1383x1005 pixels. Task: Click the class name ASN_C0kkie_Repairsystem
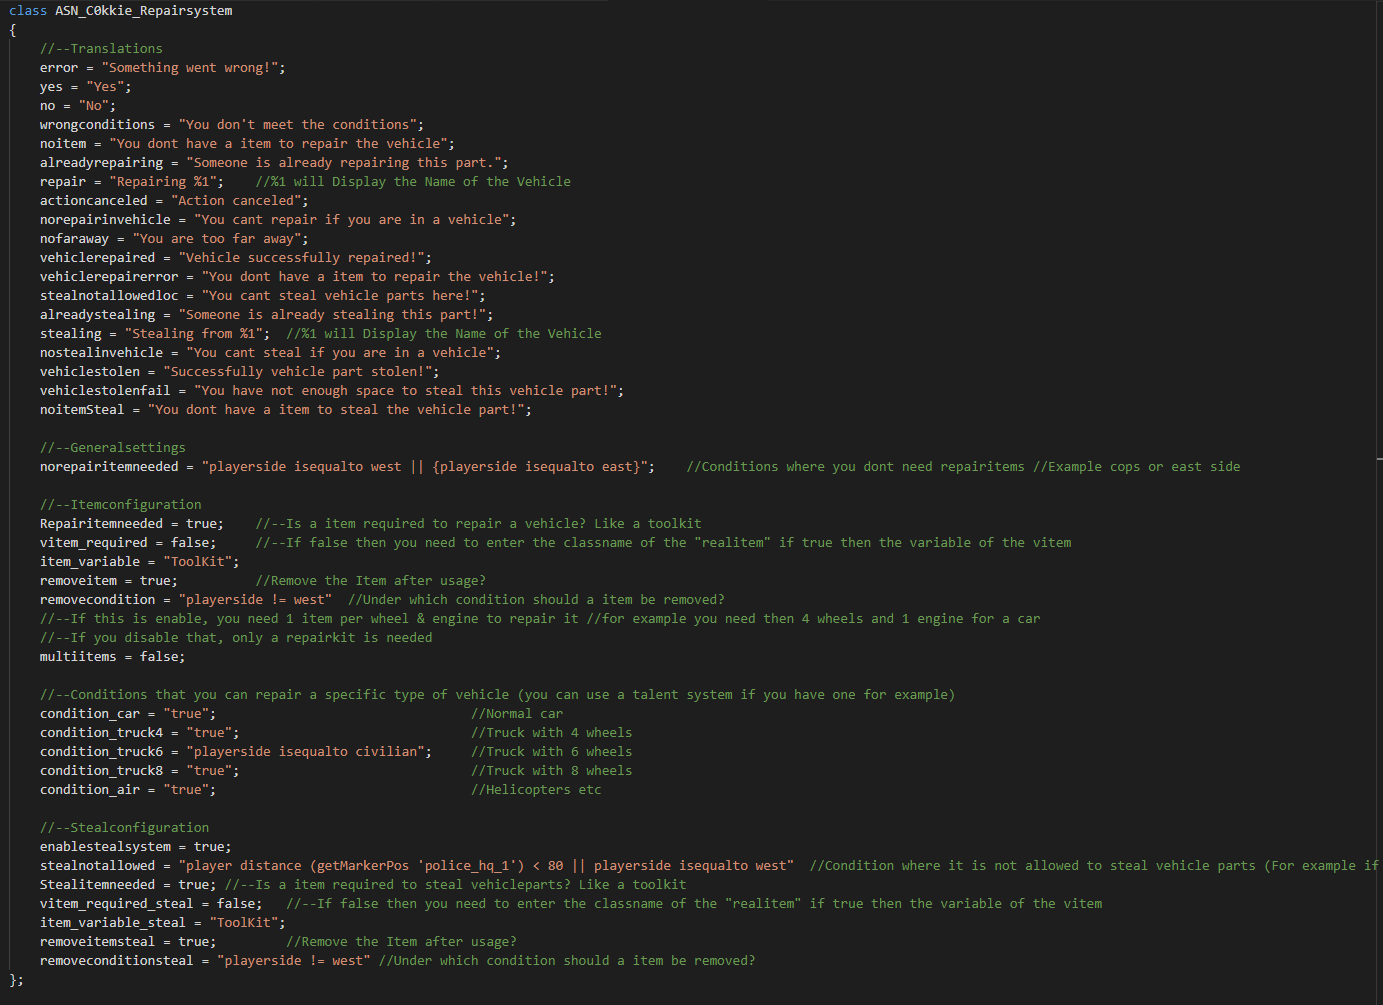click(143, 11)
